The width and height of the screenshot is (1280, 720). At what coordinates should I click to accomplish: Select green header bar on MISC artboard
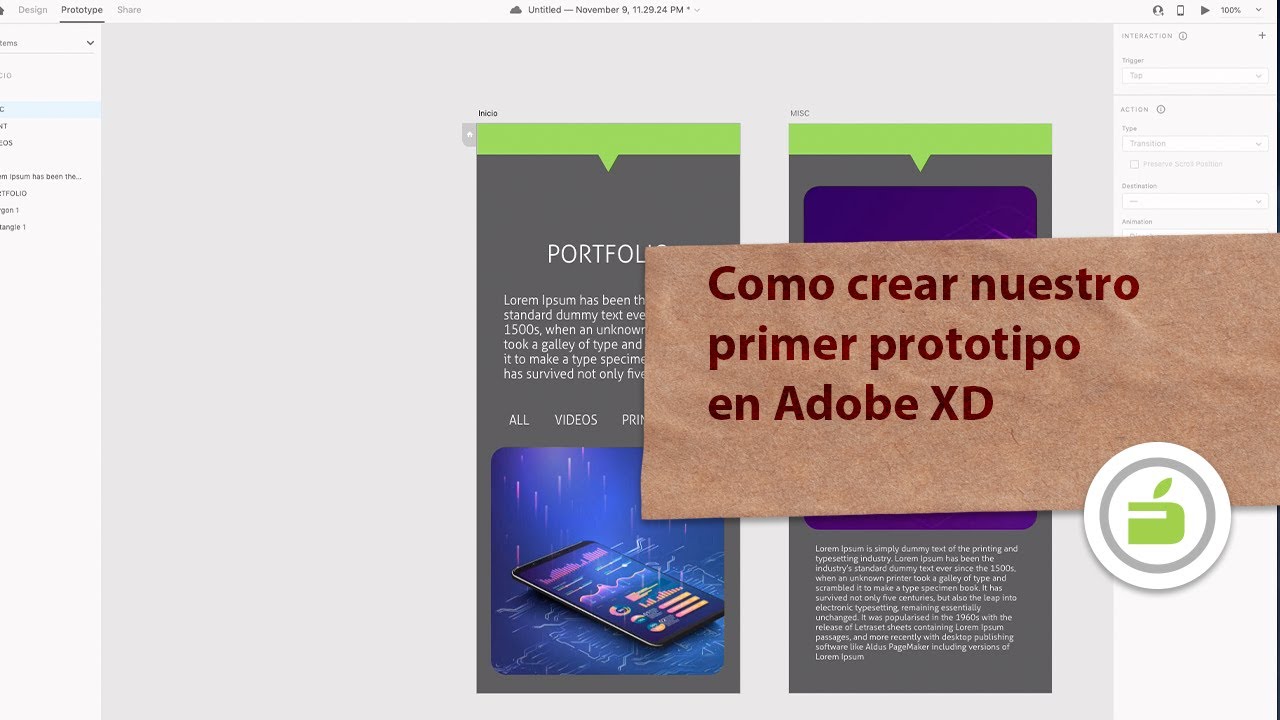[920, 139]
